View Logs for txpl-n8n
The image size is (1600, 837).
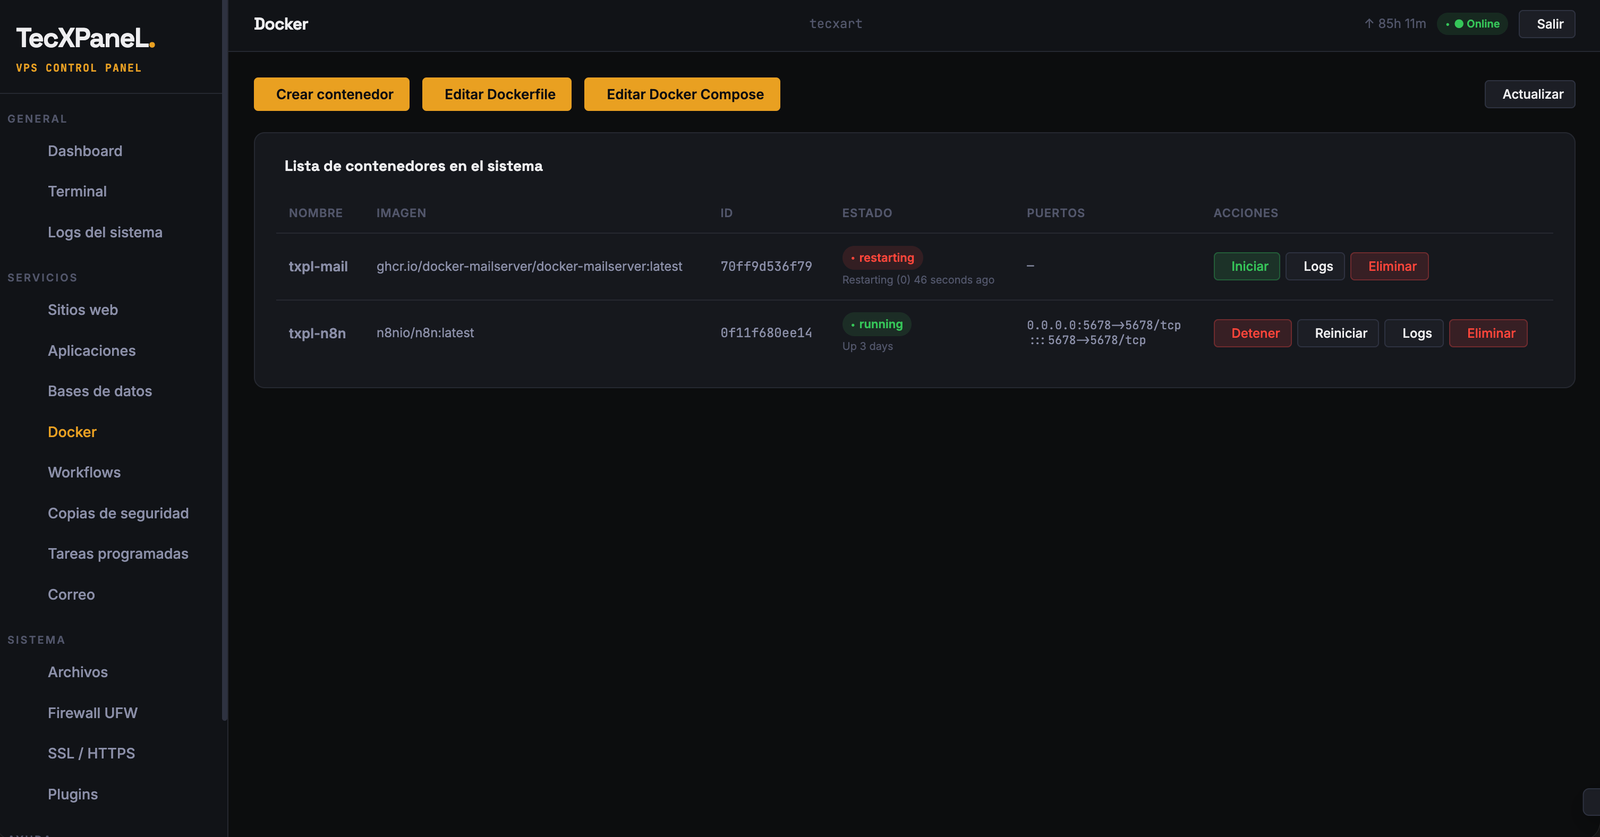[1414, 333]
